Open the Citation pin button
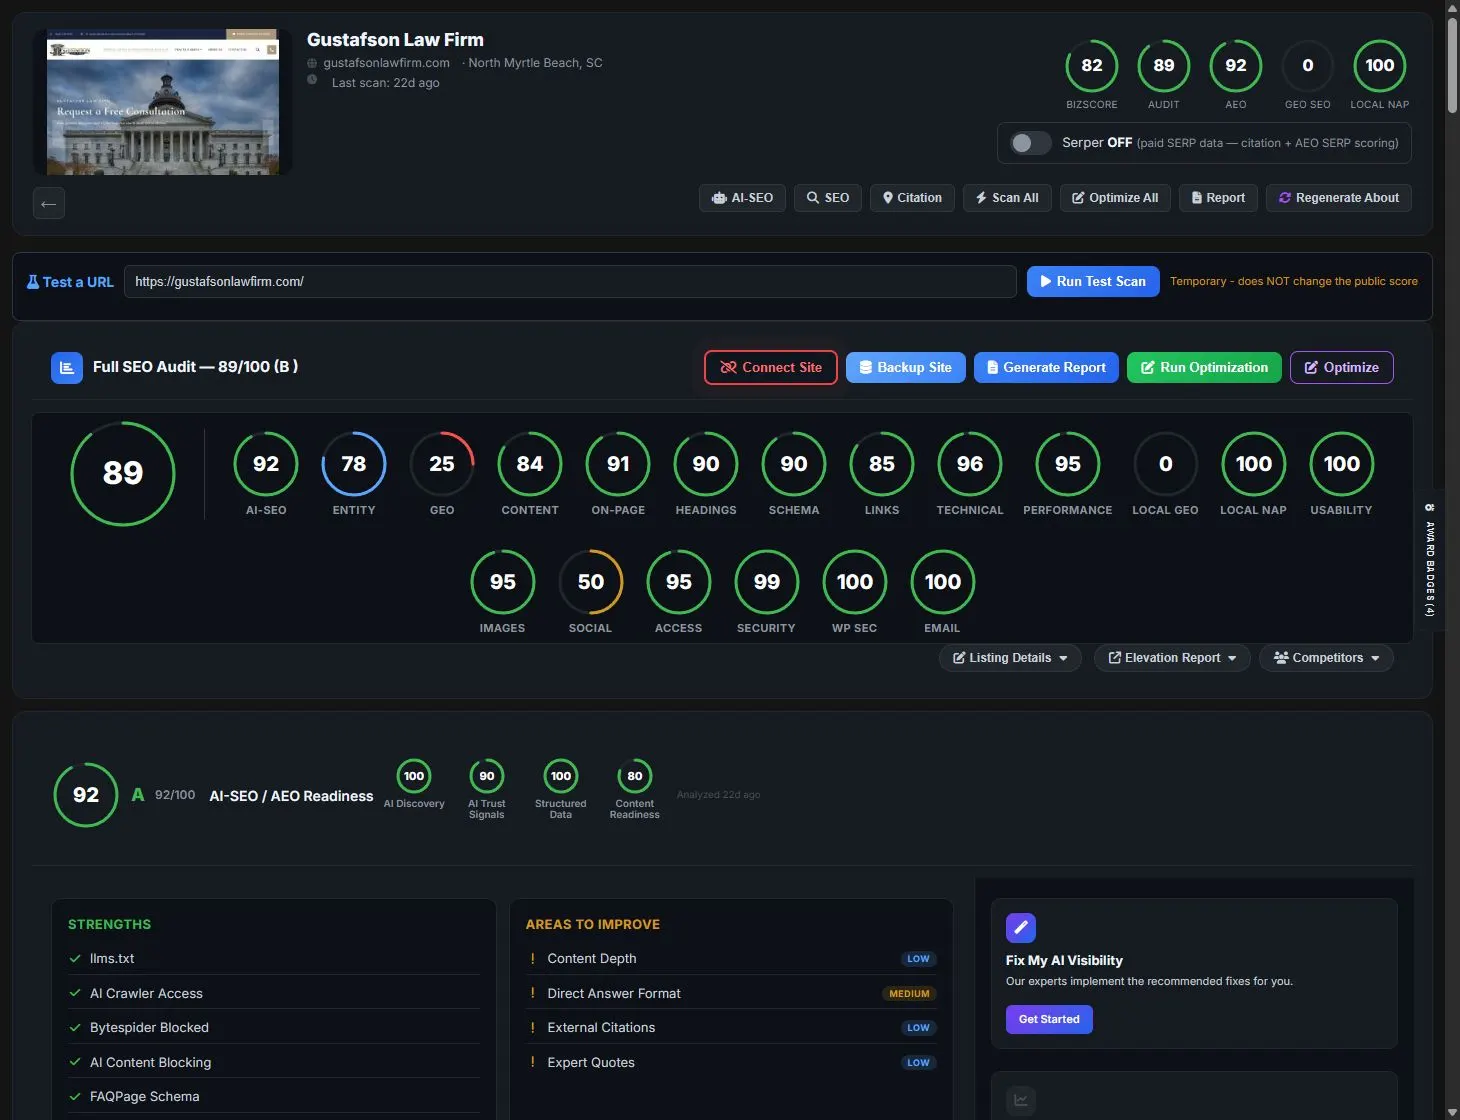The image size is (1460, 1120). pyautogui.click(x=912, y=198)
